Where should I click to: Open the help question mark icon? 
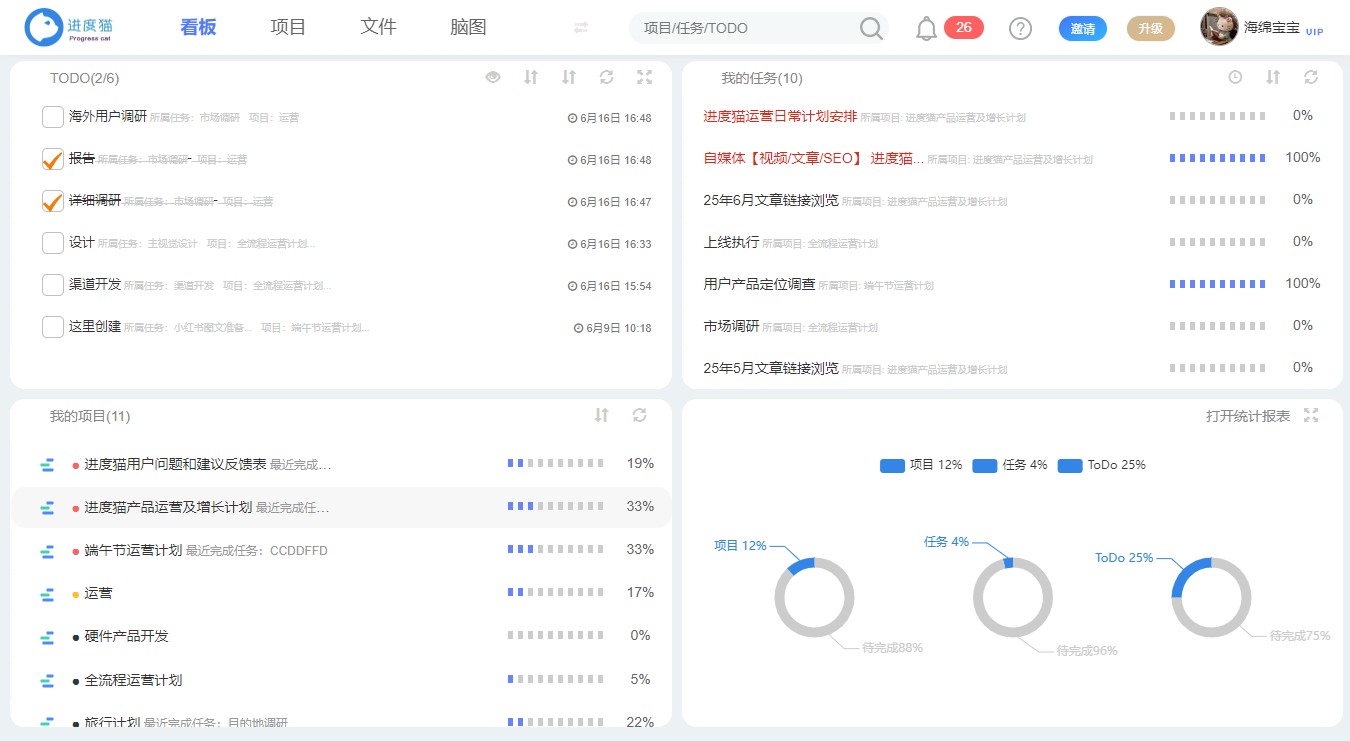click(x=1020, y=27)
